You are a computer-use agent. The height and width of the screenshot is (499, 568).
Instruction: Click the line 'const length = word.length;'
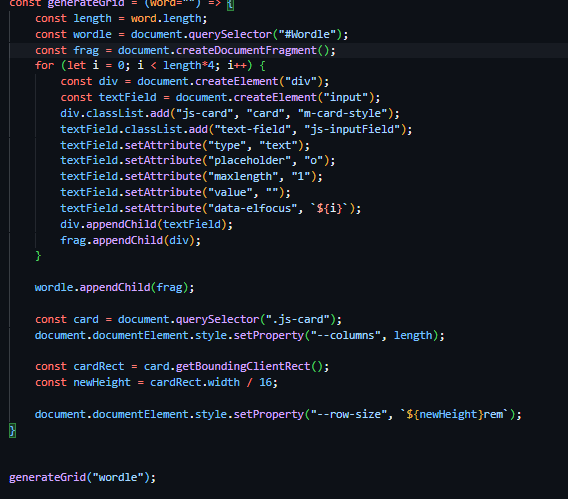[x=121, y=18]
